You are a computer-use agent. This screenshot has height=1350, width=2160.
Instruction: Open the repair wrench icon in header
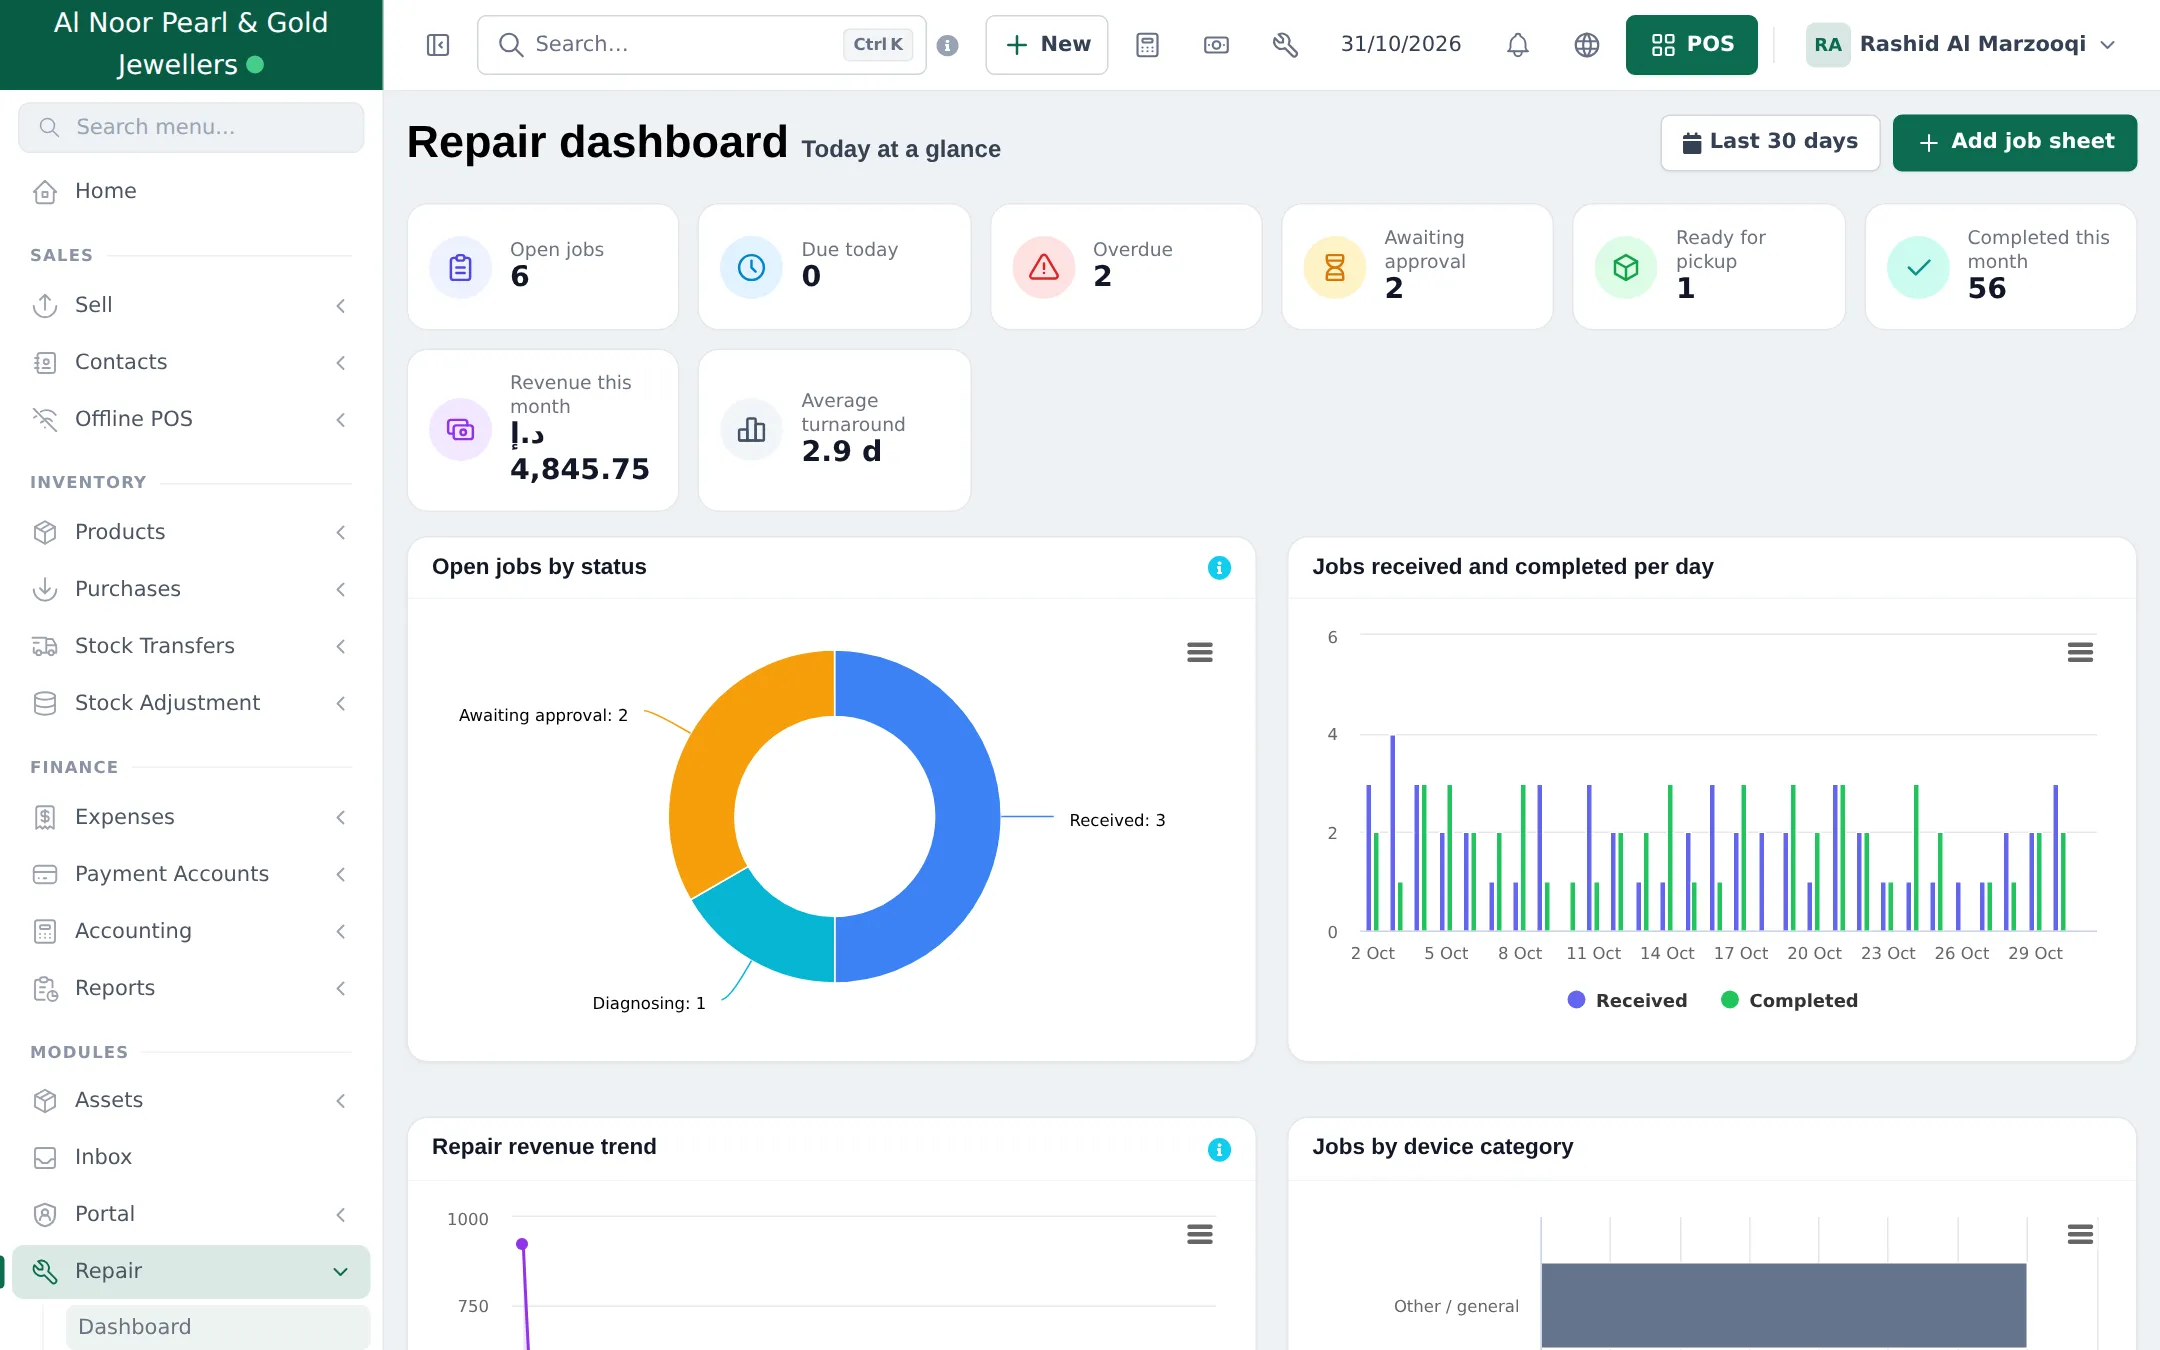1285,45
